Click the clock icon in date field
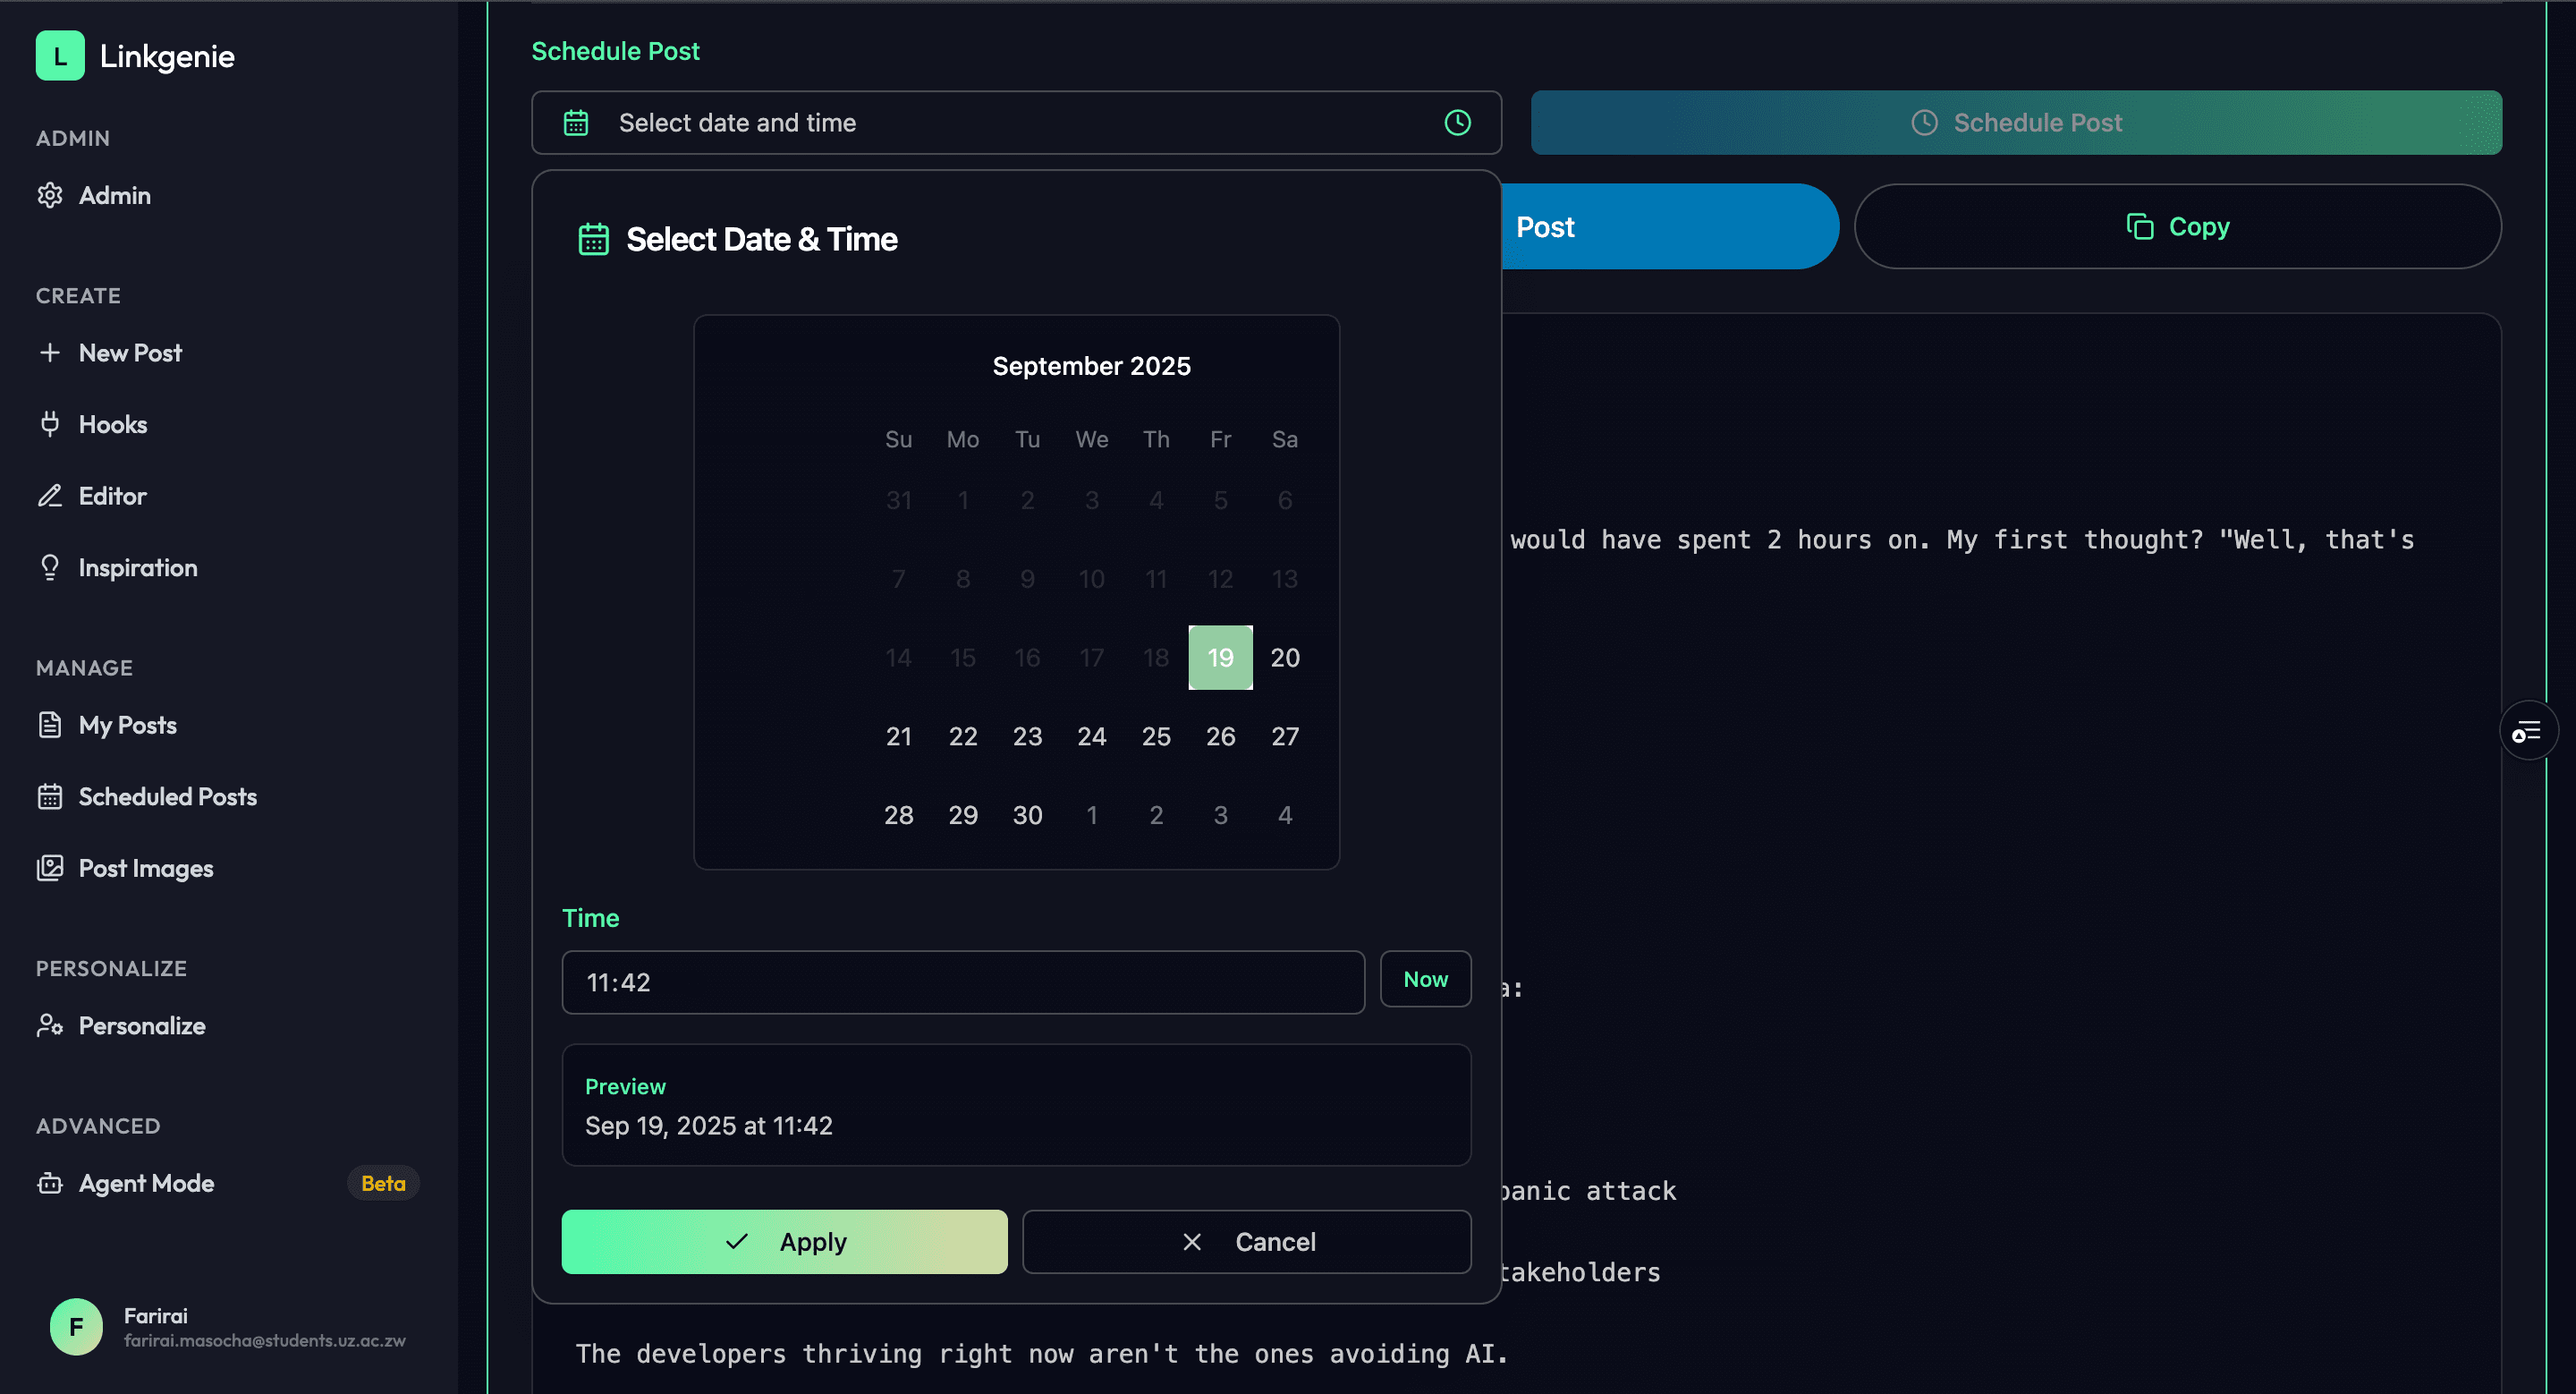Viewport: 2576px width, 1394px height. click(x=1457, y=123)
